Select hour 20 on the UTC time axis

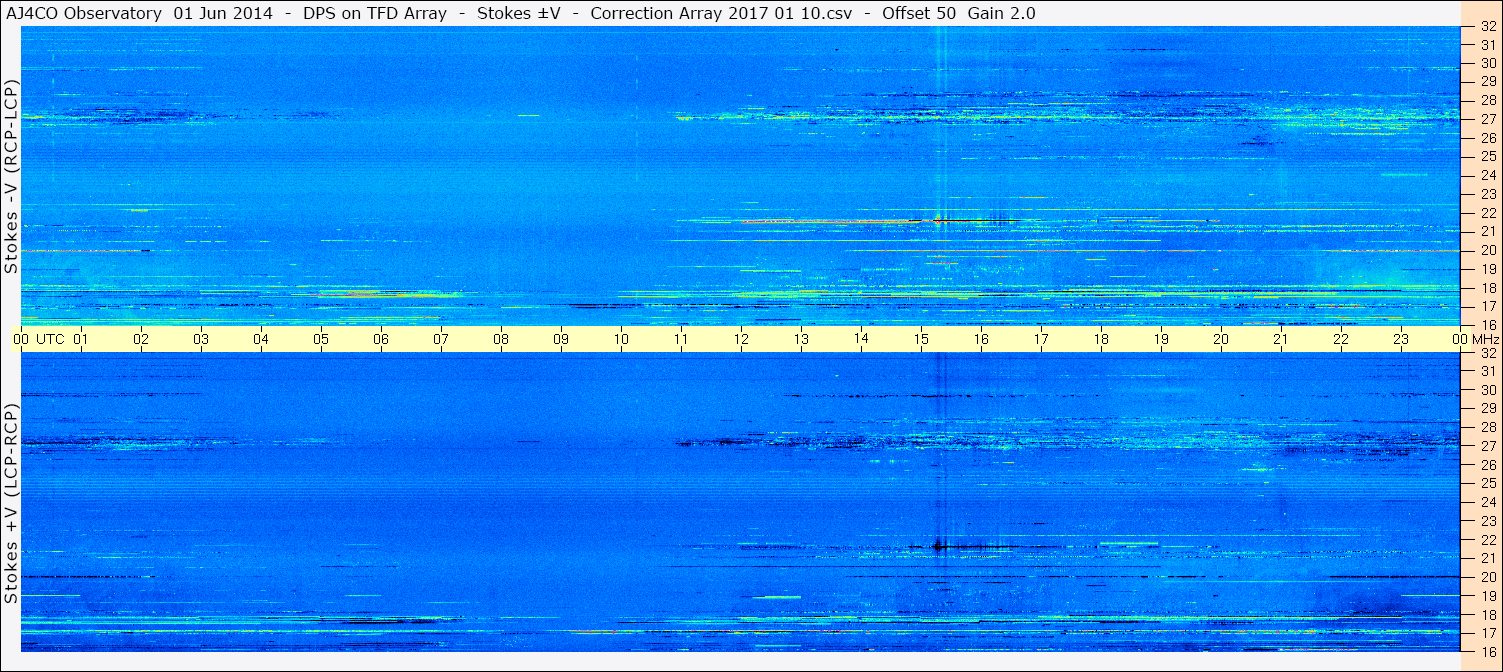click(1221, 339)
